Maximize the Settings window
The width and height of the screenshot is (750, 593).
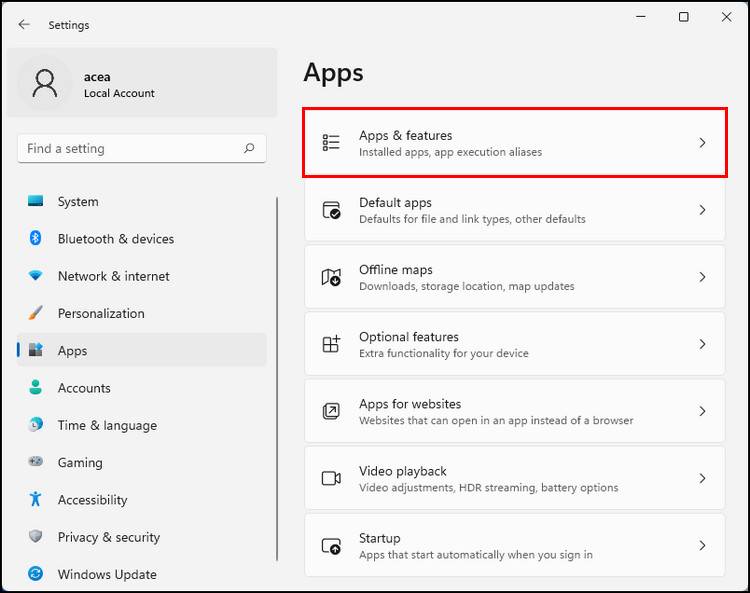[x=684, y=17]
